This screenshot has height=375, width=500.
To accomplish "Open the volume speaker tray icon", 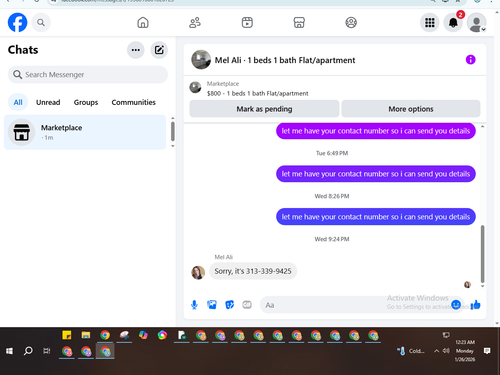I will point(446,351).
